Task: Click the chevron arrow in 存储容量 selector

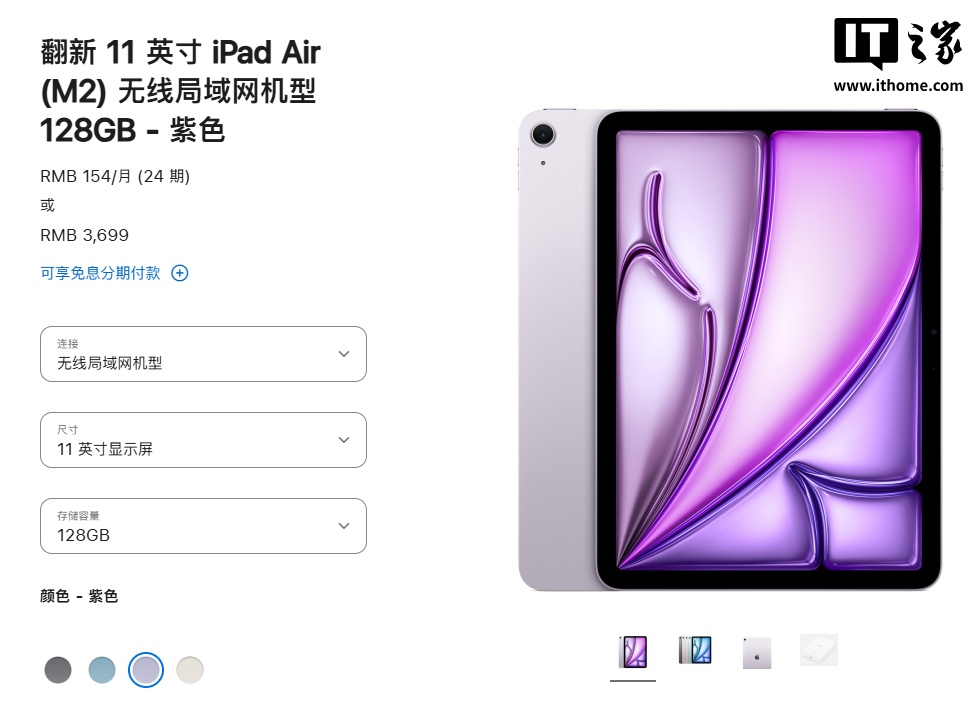Action: [x=344, y=526]
